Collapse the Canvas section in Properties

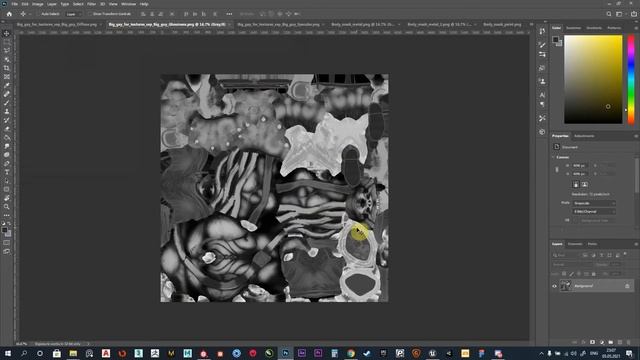point(553,157)
